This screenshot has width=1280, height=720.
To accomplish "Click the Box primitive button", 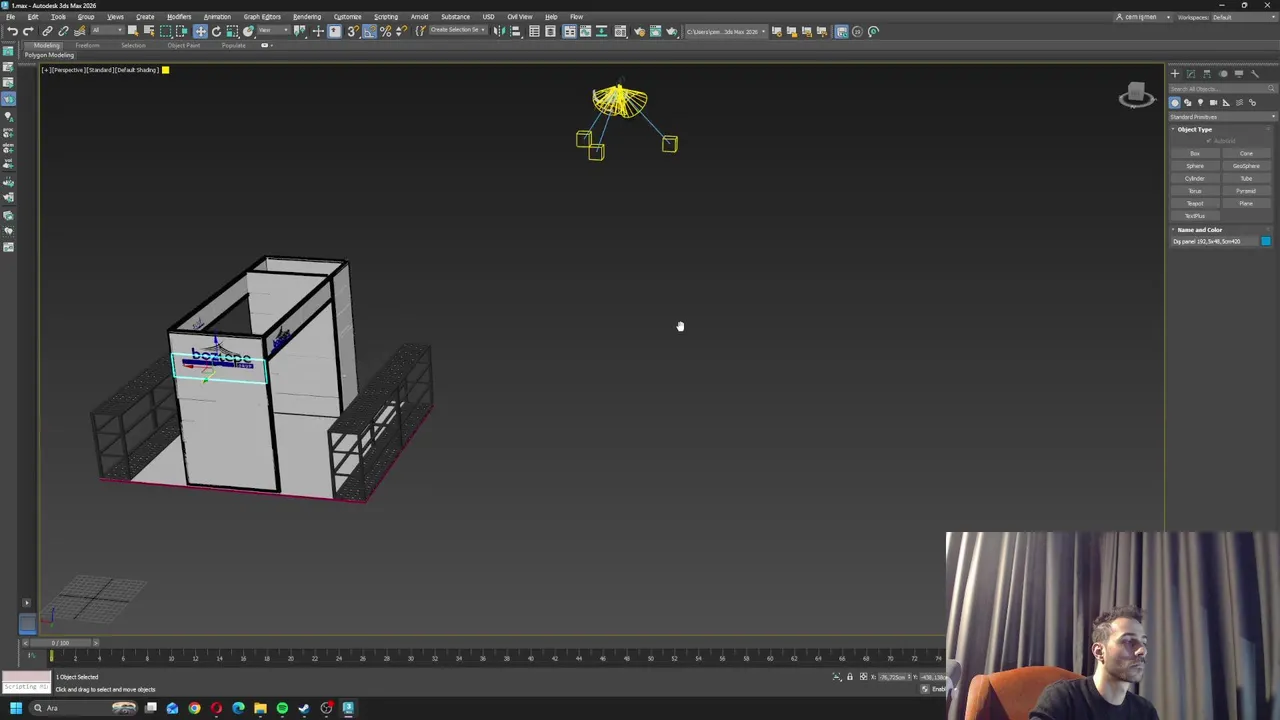I will point(1195,153).
